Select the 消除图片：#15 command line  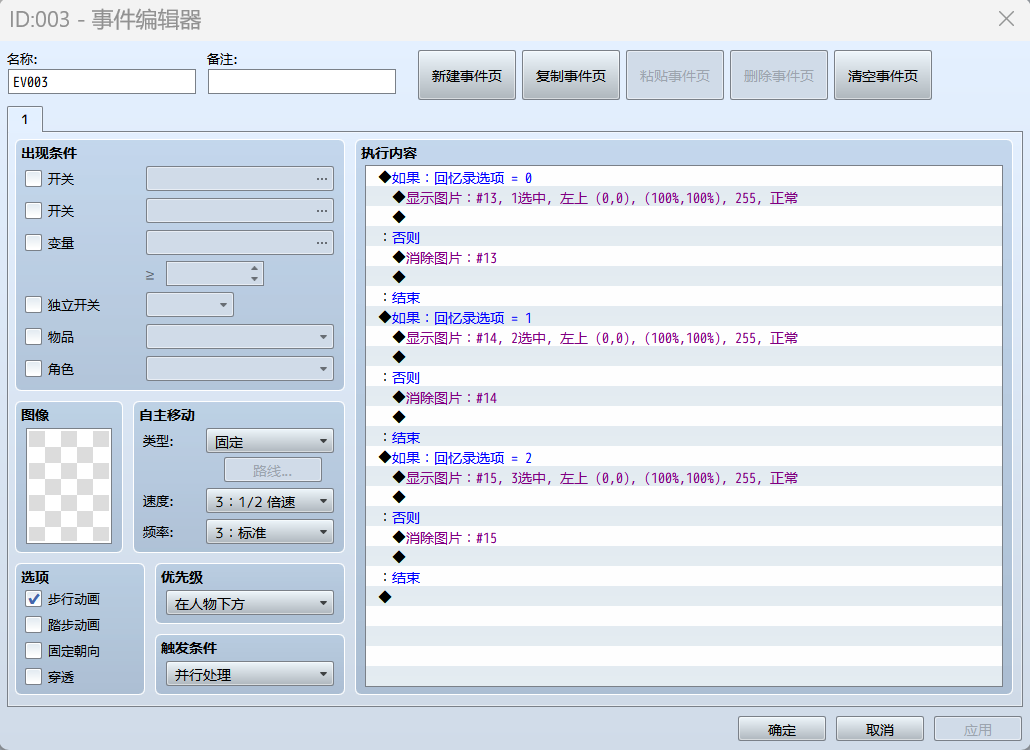point(684,538)
